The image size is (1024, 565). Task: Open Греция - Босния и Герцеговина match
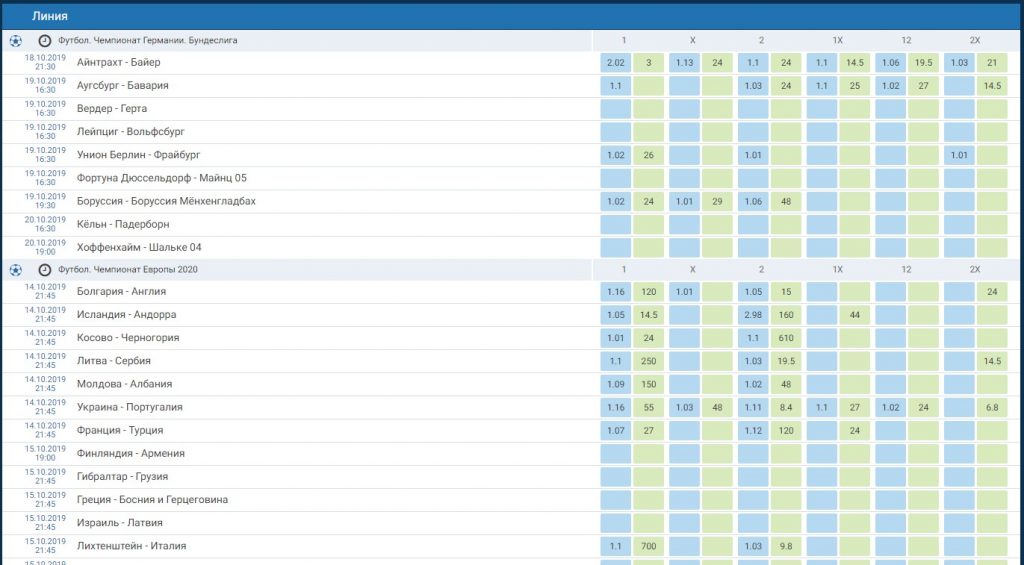click(x=152, y=500)
